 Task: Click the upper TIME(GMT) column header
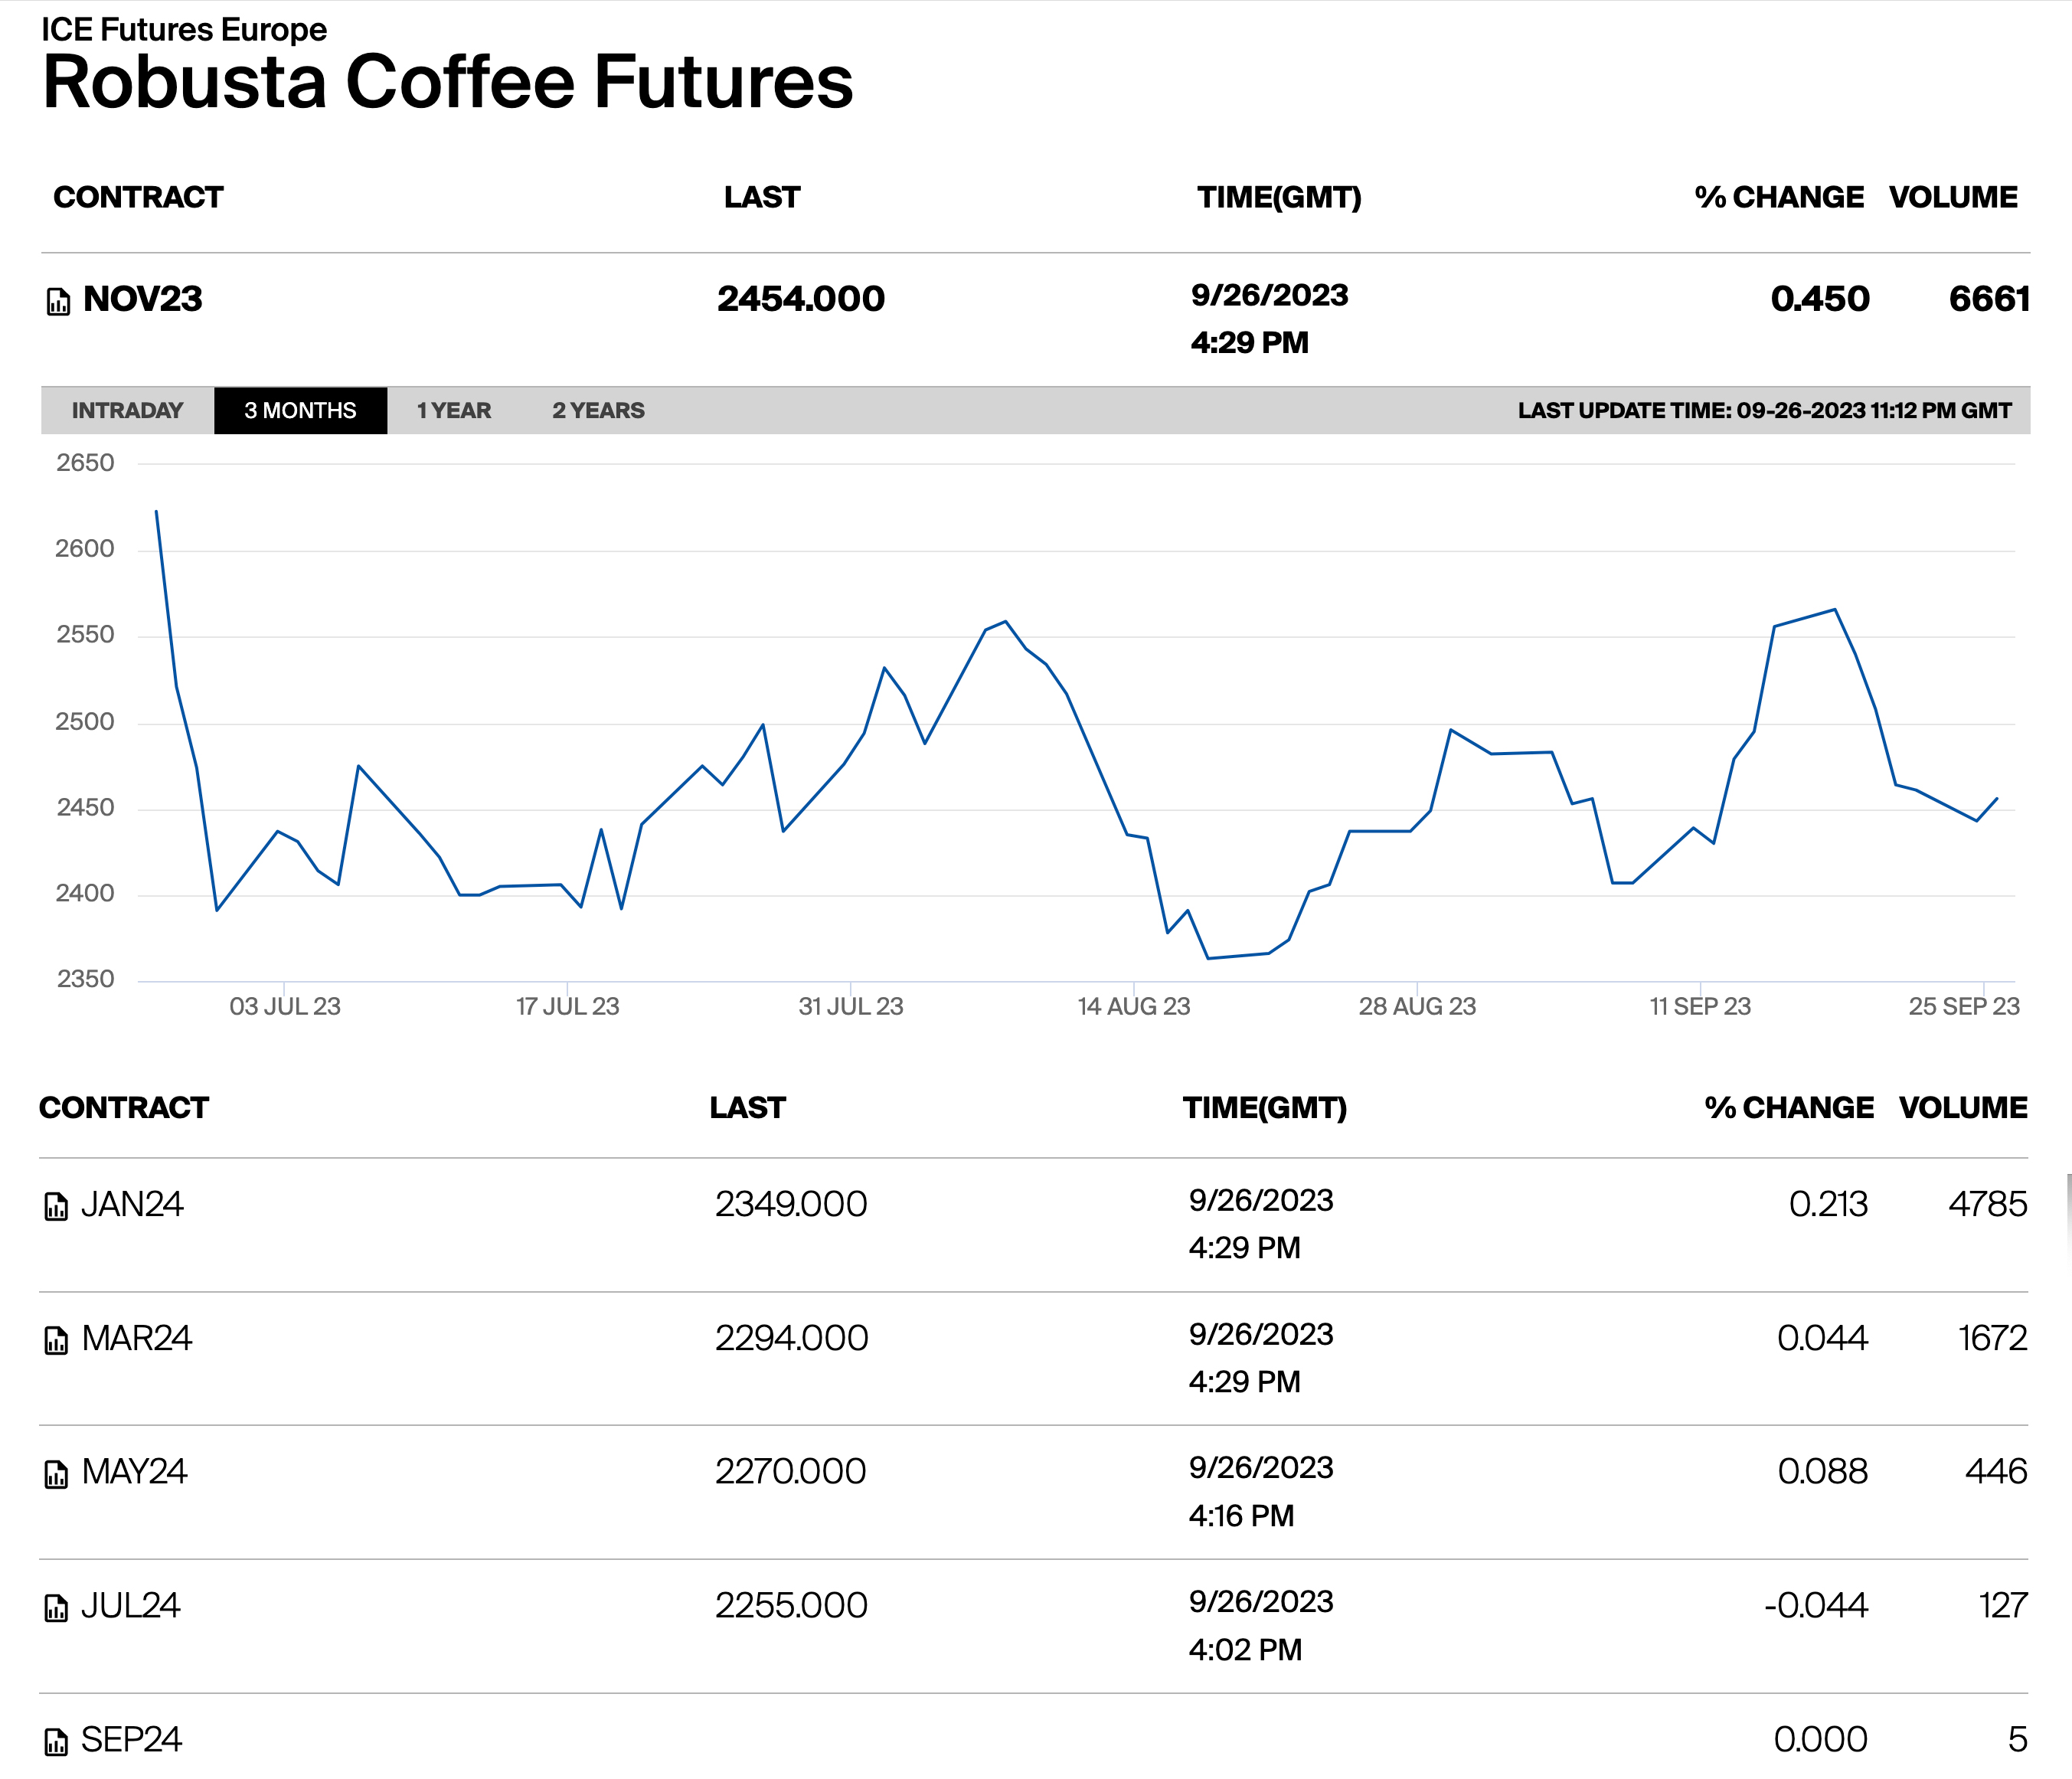[1279, 198]
